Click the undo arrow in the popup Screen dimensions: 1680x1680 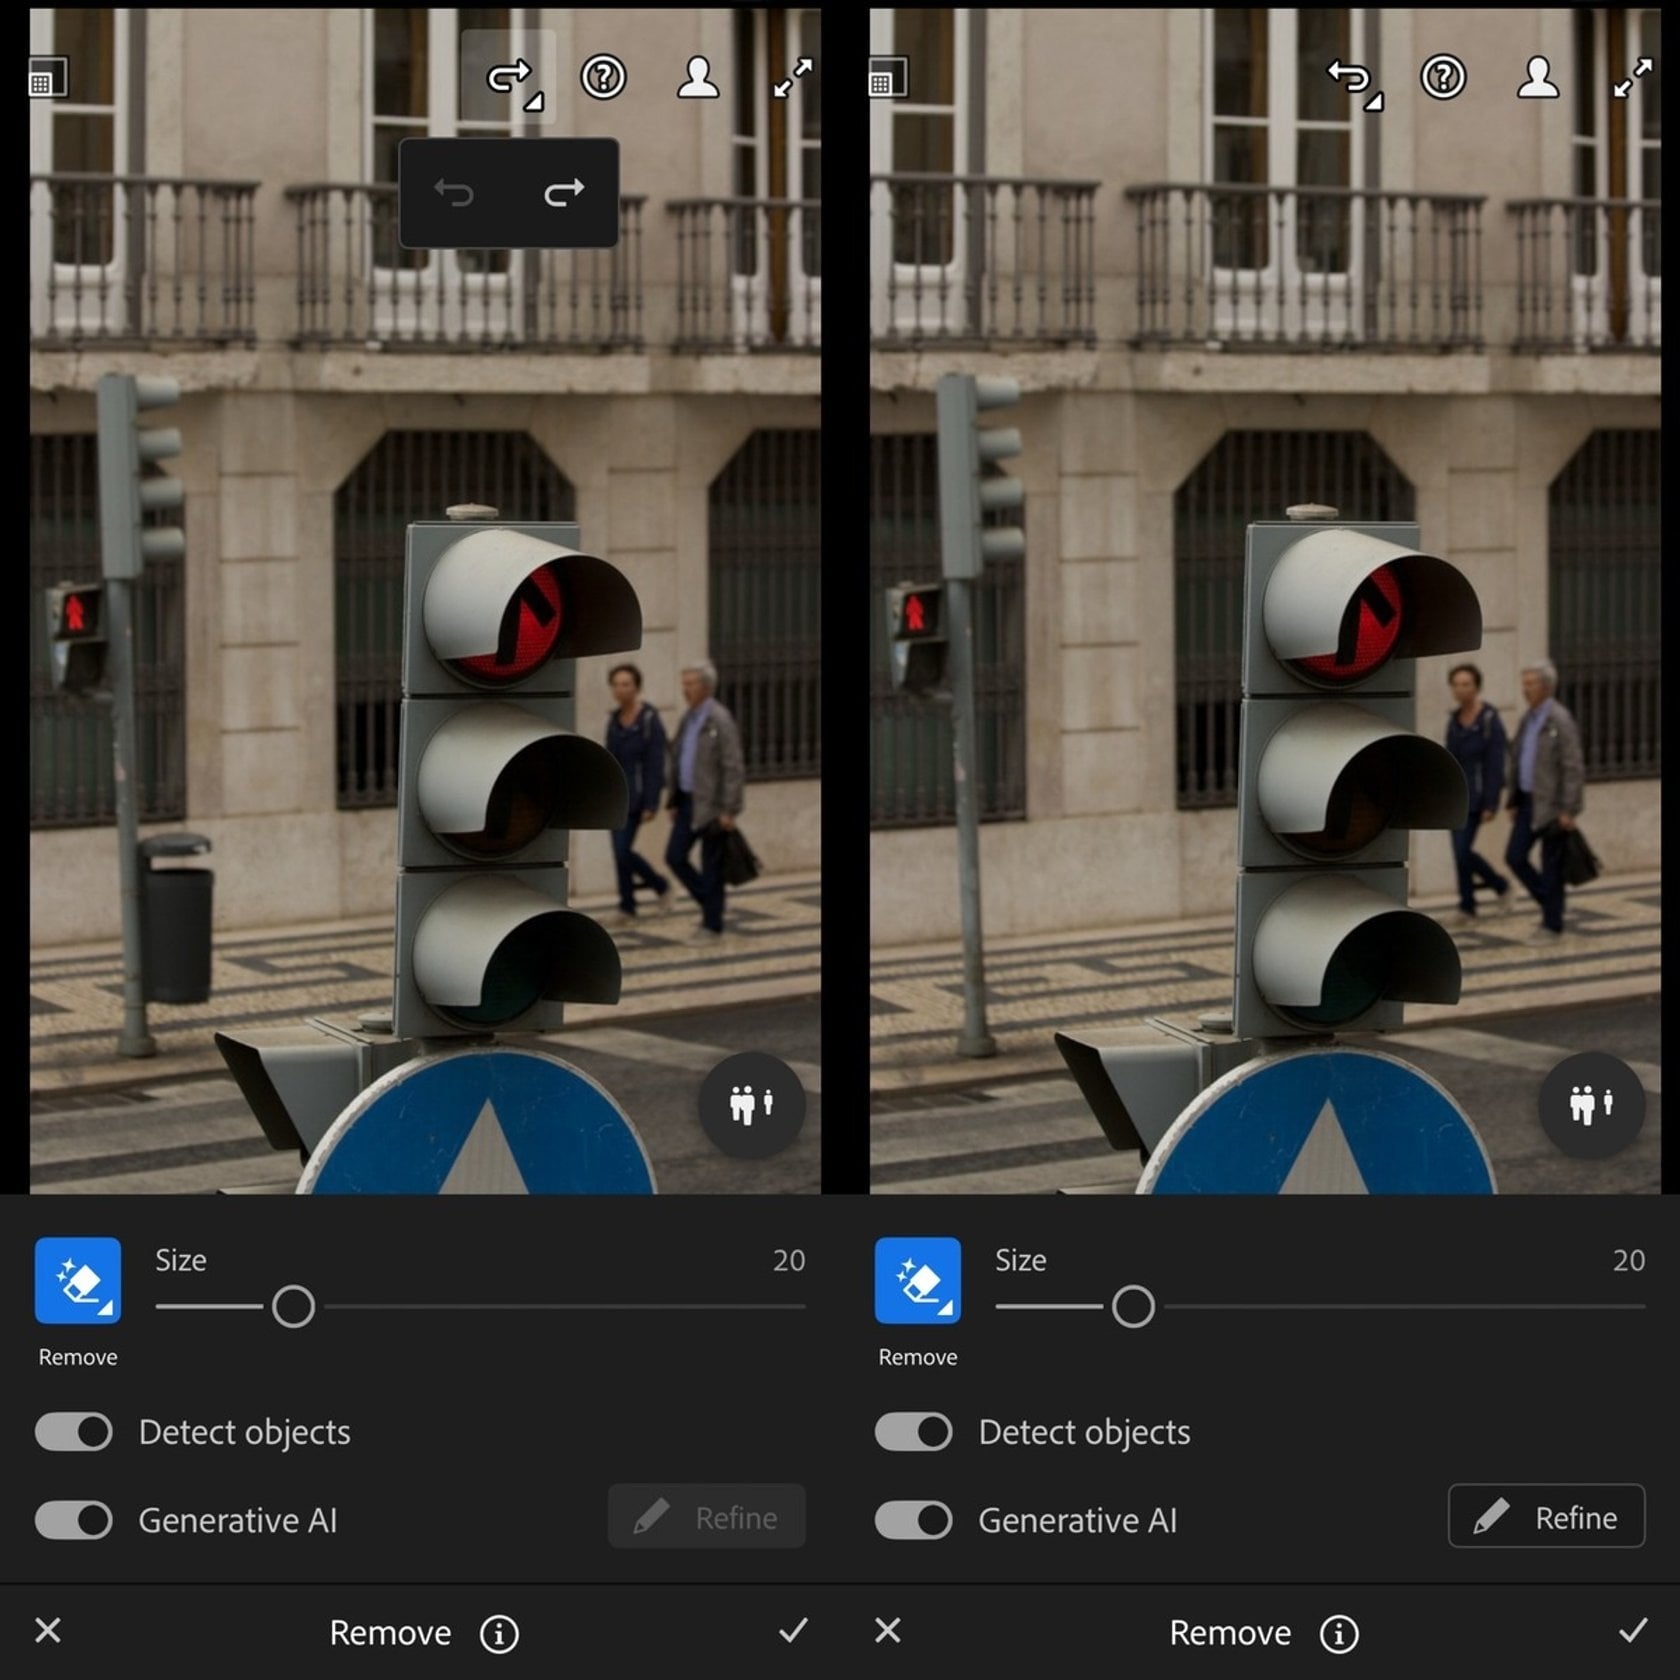click(457, 194)
